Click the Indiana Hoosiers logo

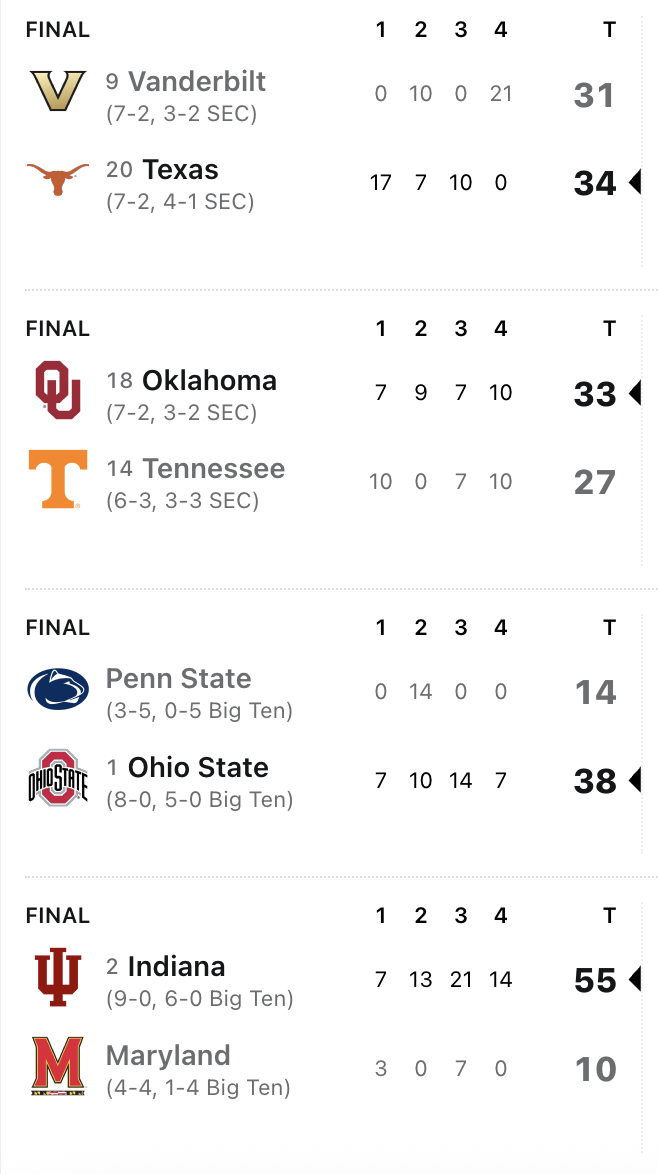pyautogui.click(x=58, y=977)
